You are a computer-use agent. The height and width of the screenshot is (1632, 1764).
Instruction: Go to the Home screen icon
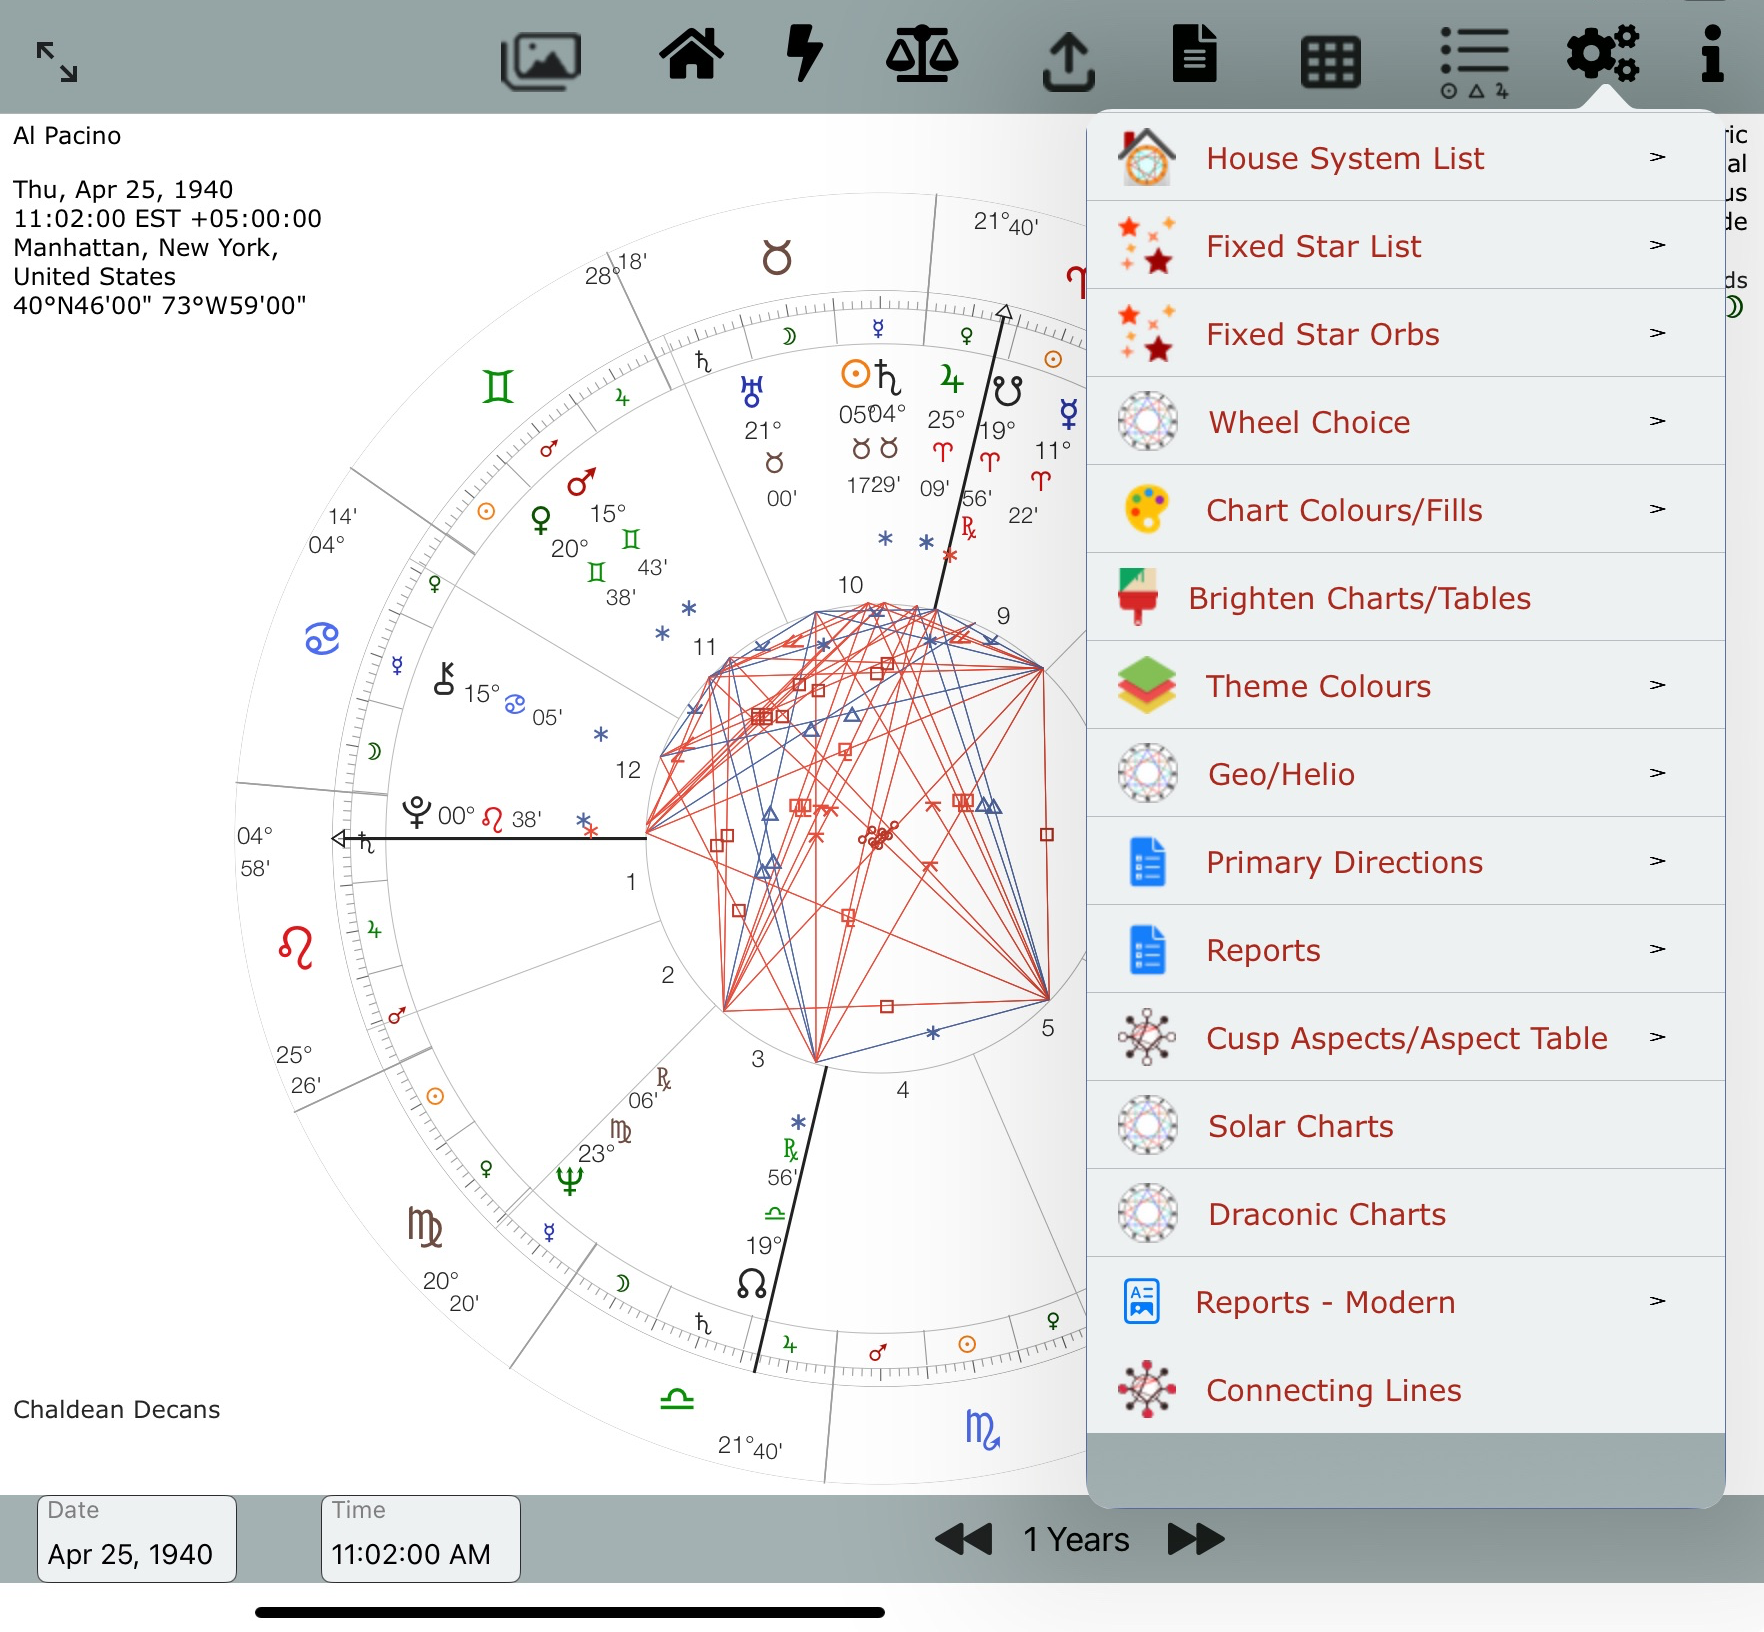[x=691, y=56]
